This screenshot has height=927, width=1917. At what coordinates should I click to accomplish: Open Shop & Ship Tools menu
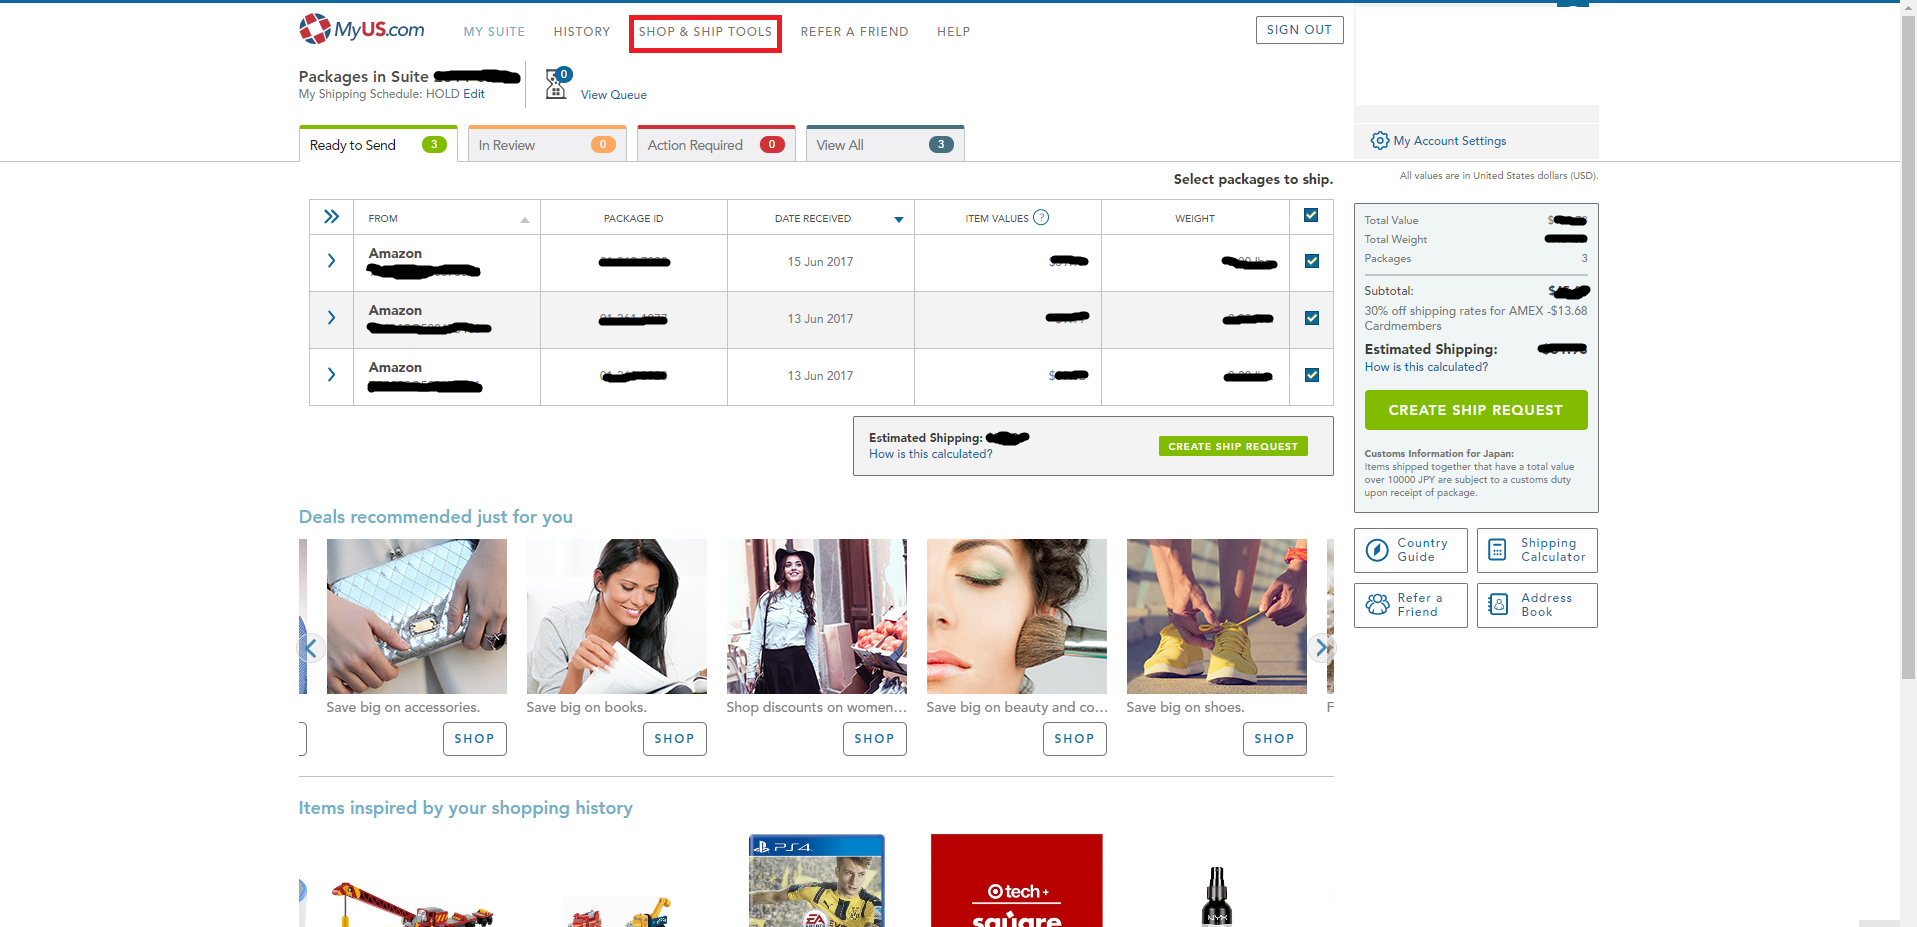[x=705, y=32]
